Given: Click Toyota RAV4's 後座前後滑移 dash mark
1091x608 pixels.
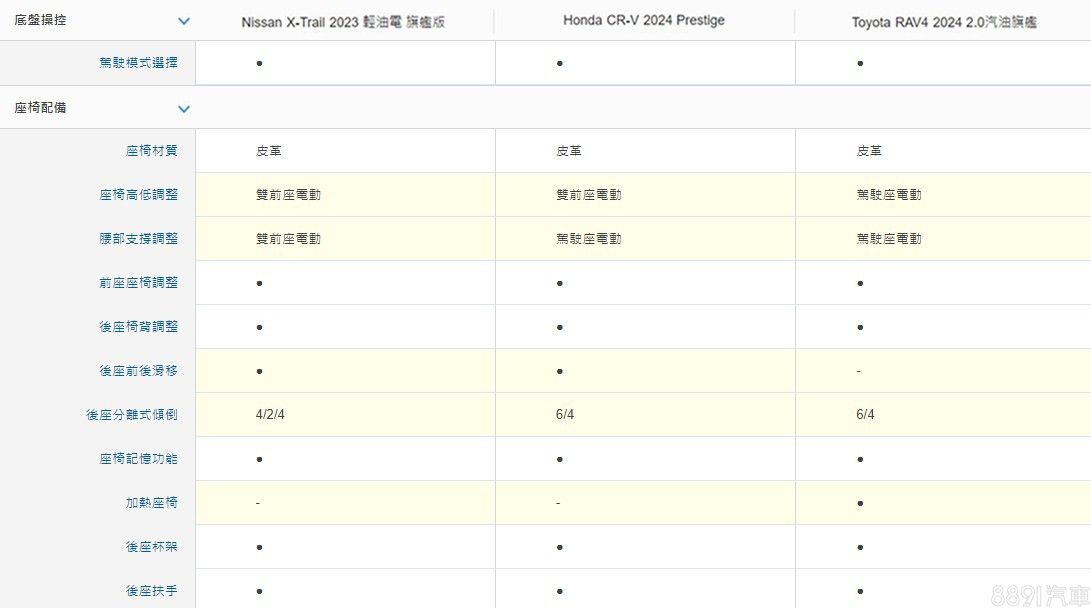Looking at the screenshot, I should (859, 371).
